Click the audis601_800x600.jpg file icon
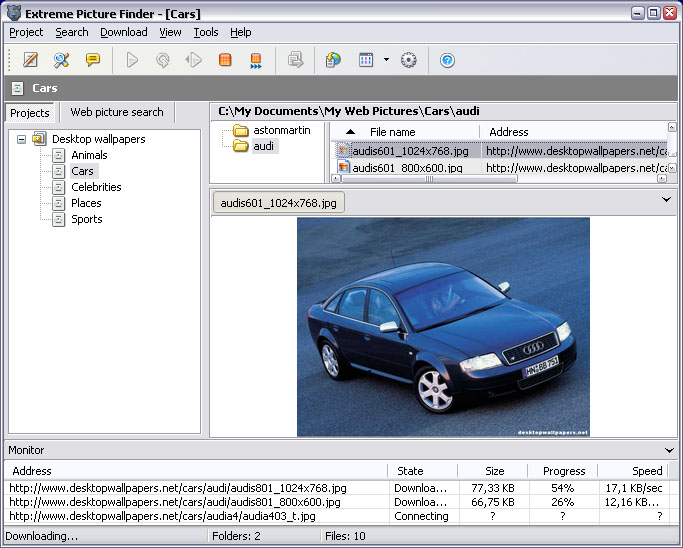This screenshot has height=548, width=683. tap(343, 167)
